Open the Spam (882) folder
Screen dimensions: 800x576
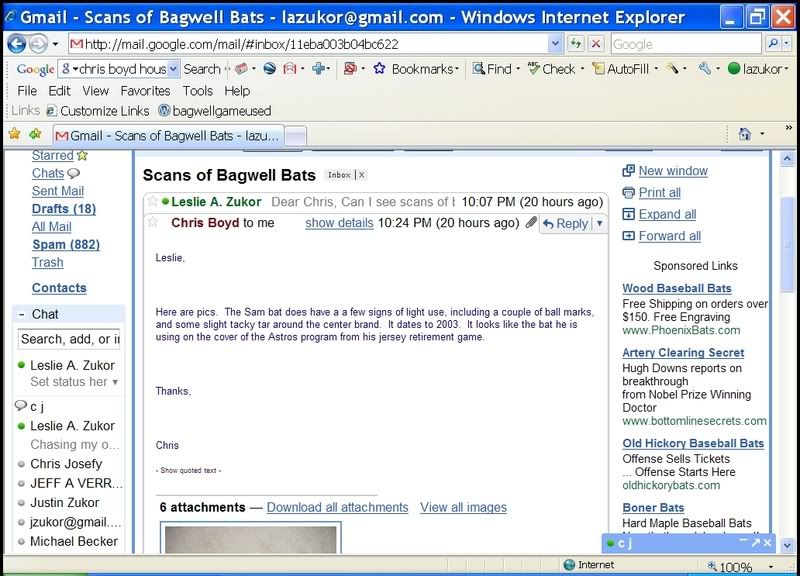click(66, 244)
